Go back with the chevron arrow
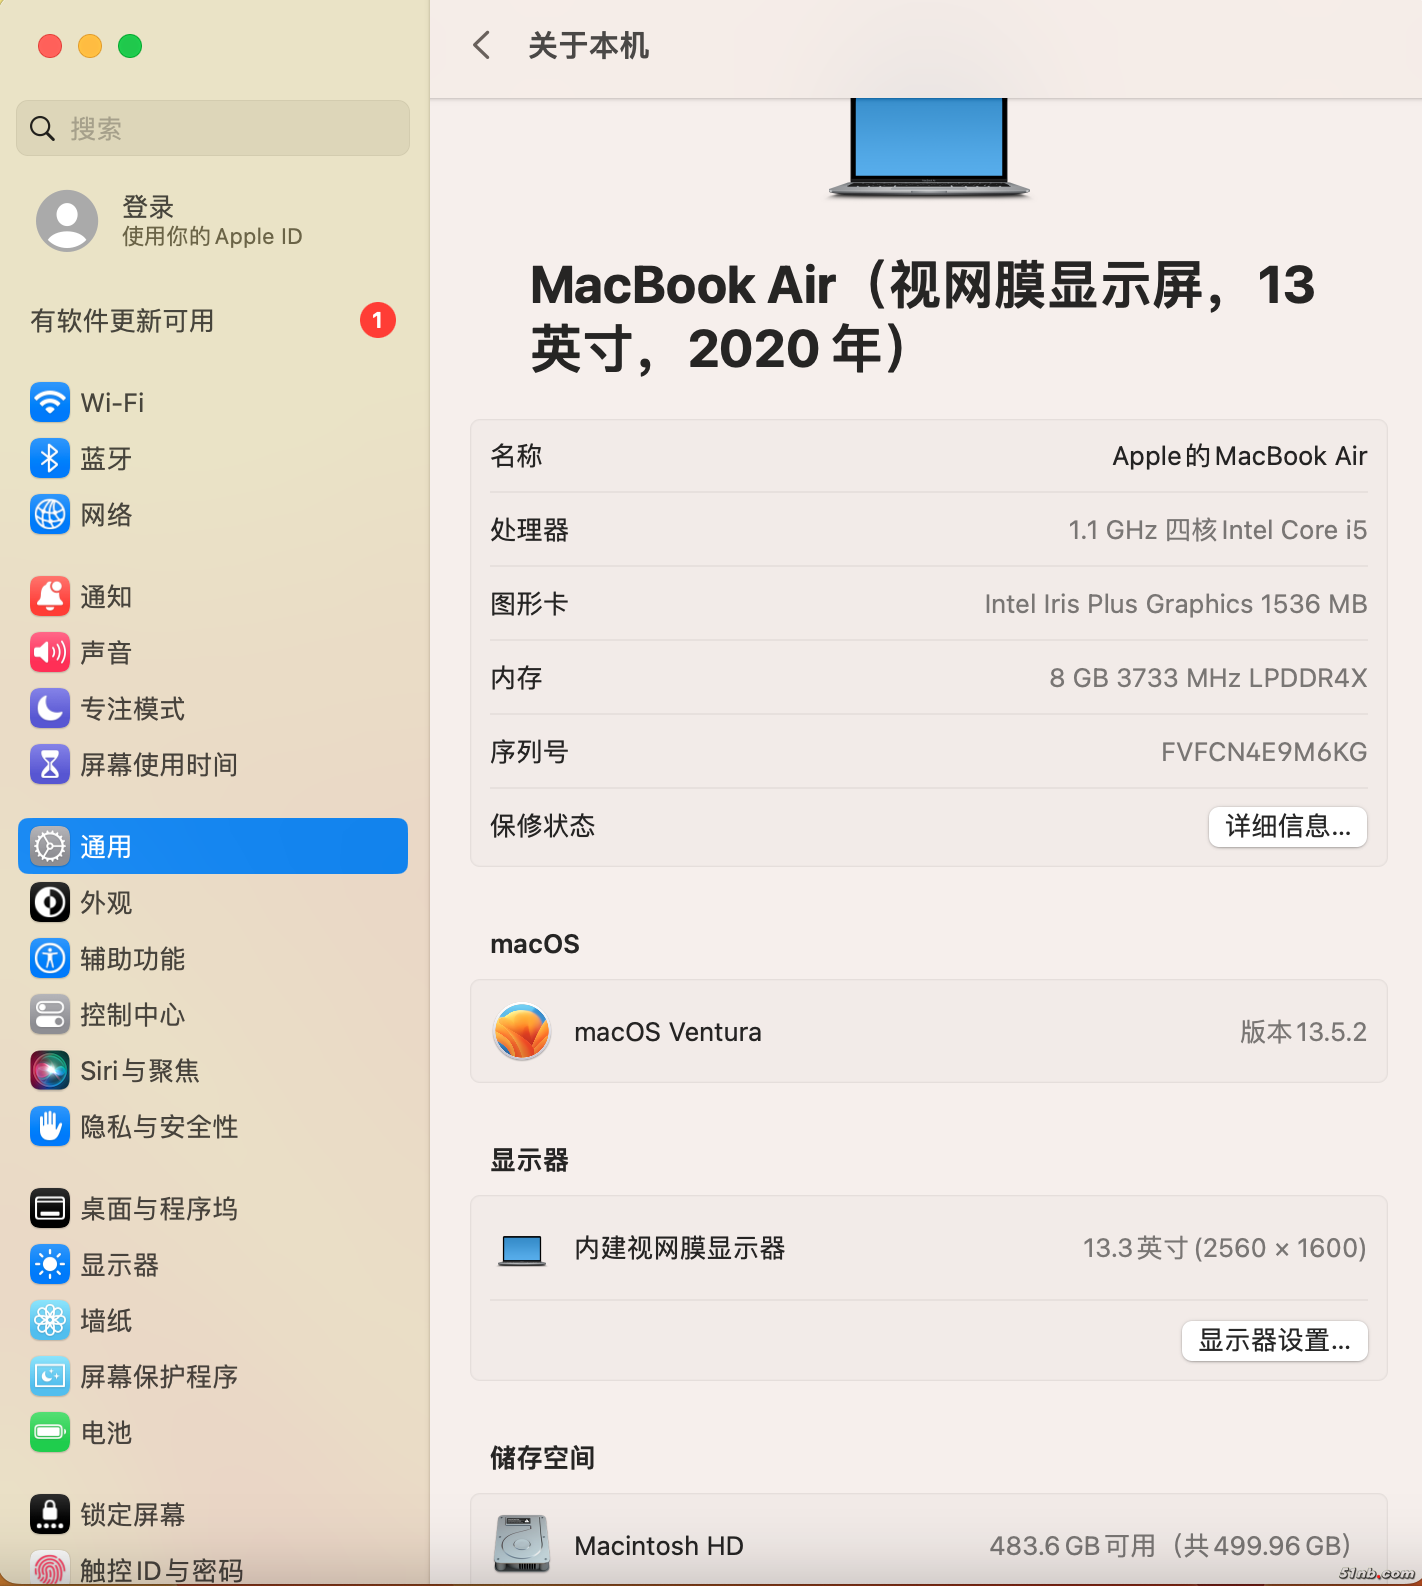The width and height of the screenshot is (1422, 1586). pos(482,45)
